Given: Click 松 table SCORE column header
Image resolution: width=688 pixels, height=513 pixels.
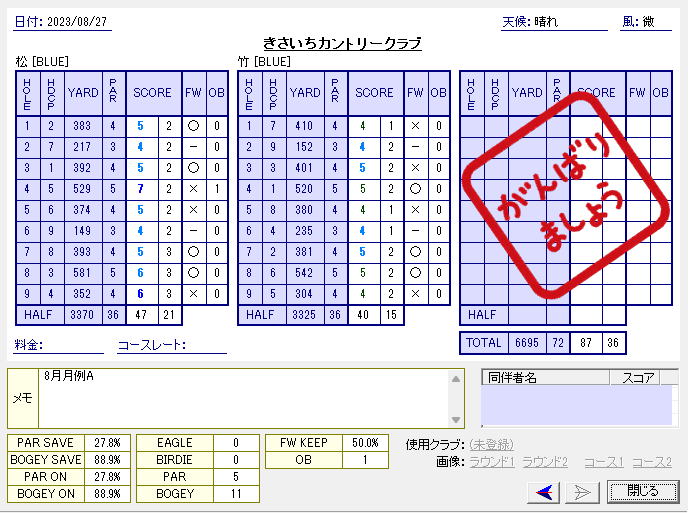Looking at the screenshot, I should pos(153,93).
